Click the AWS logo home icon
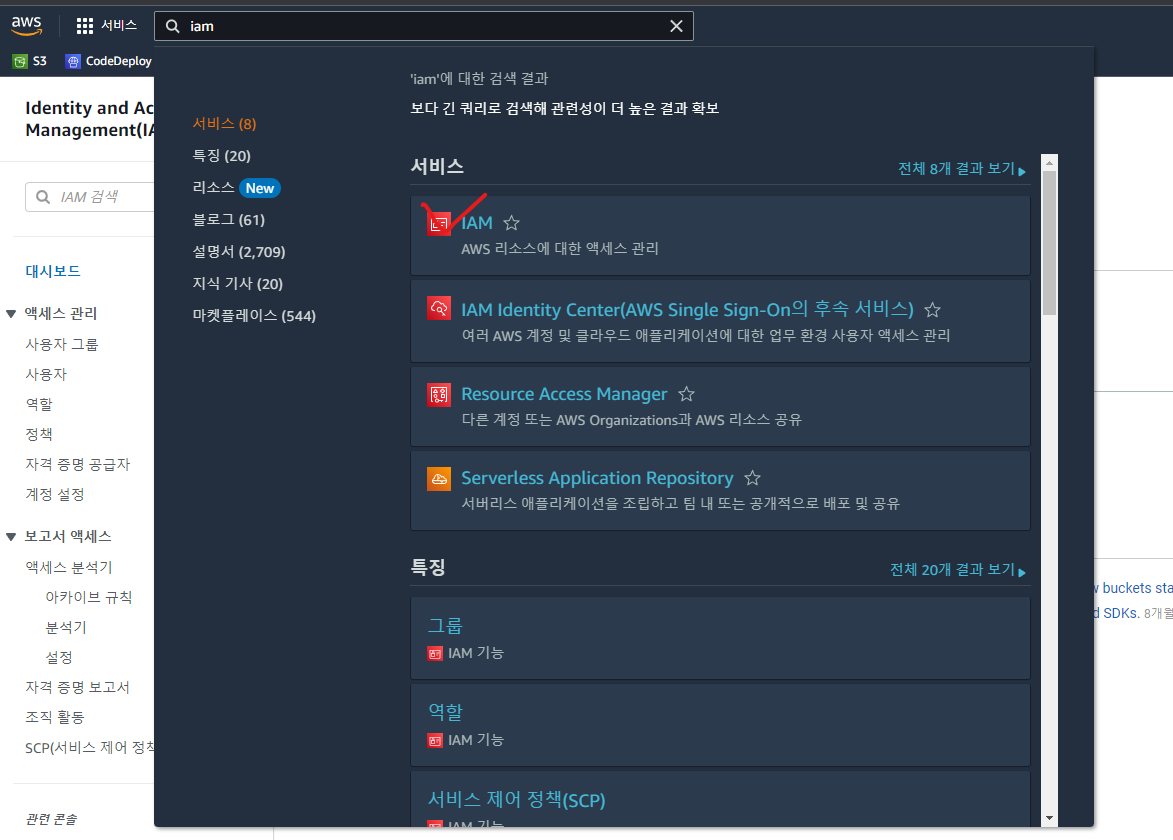The width and height of the screenshot is (1173, 840). 26,25
